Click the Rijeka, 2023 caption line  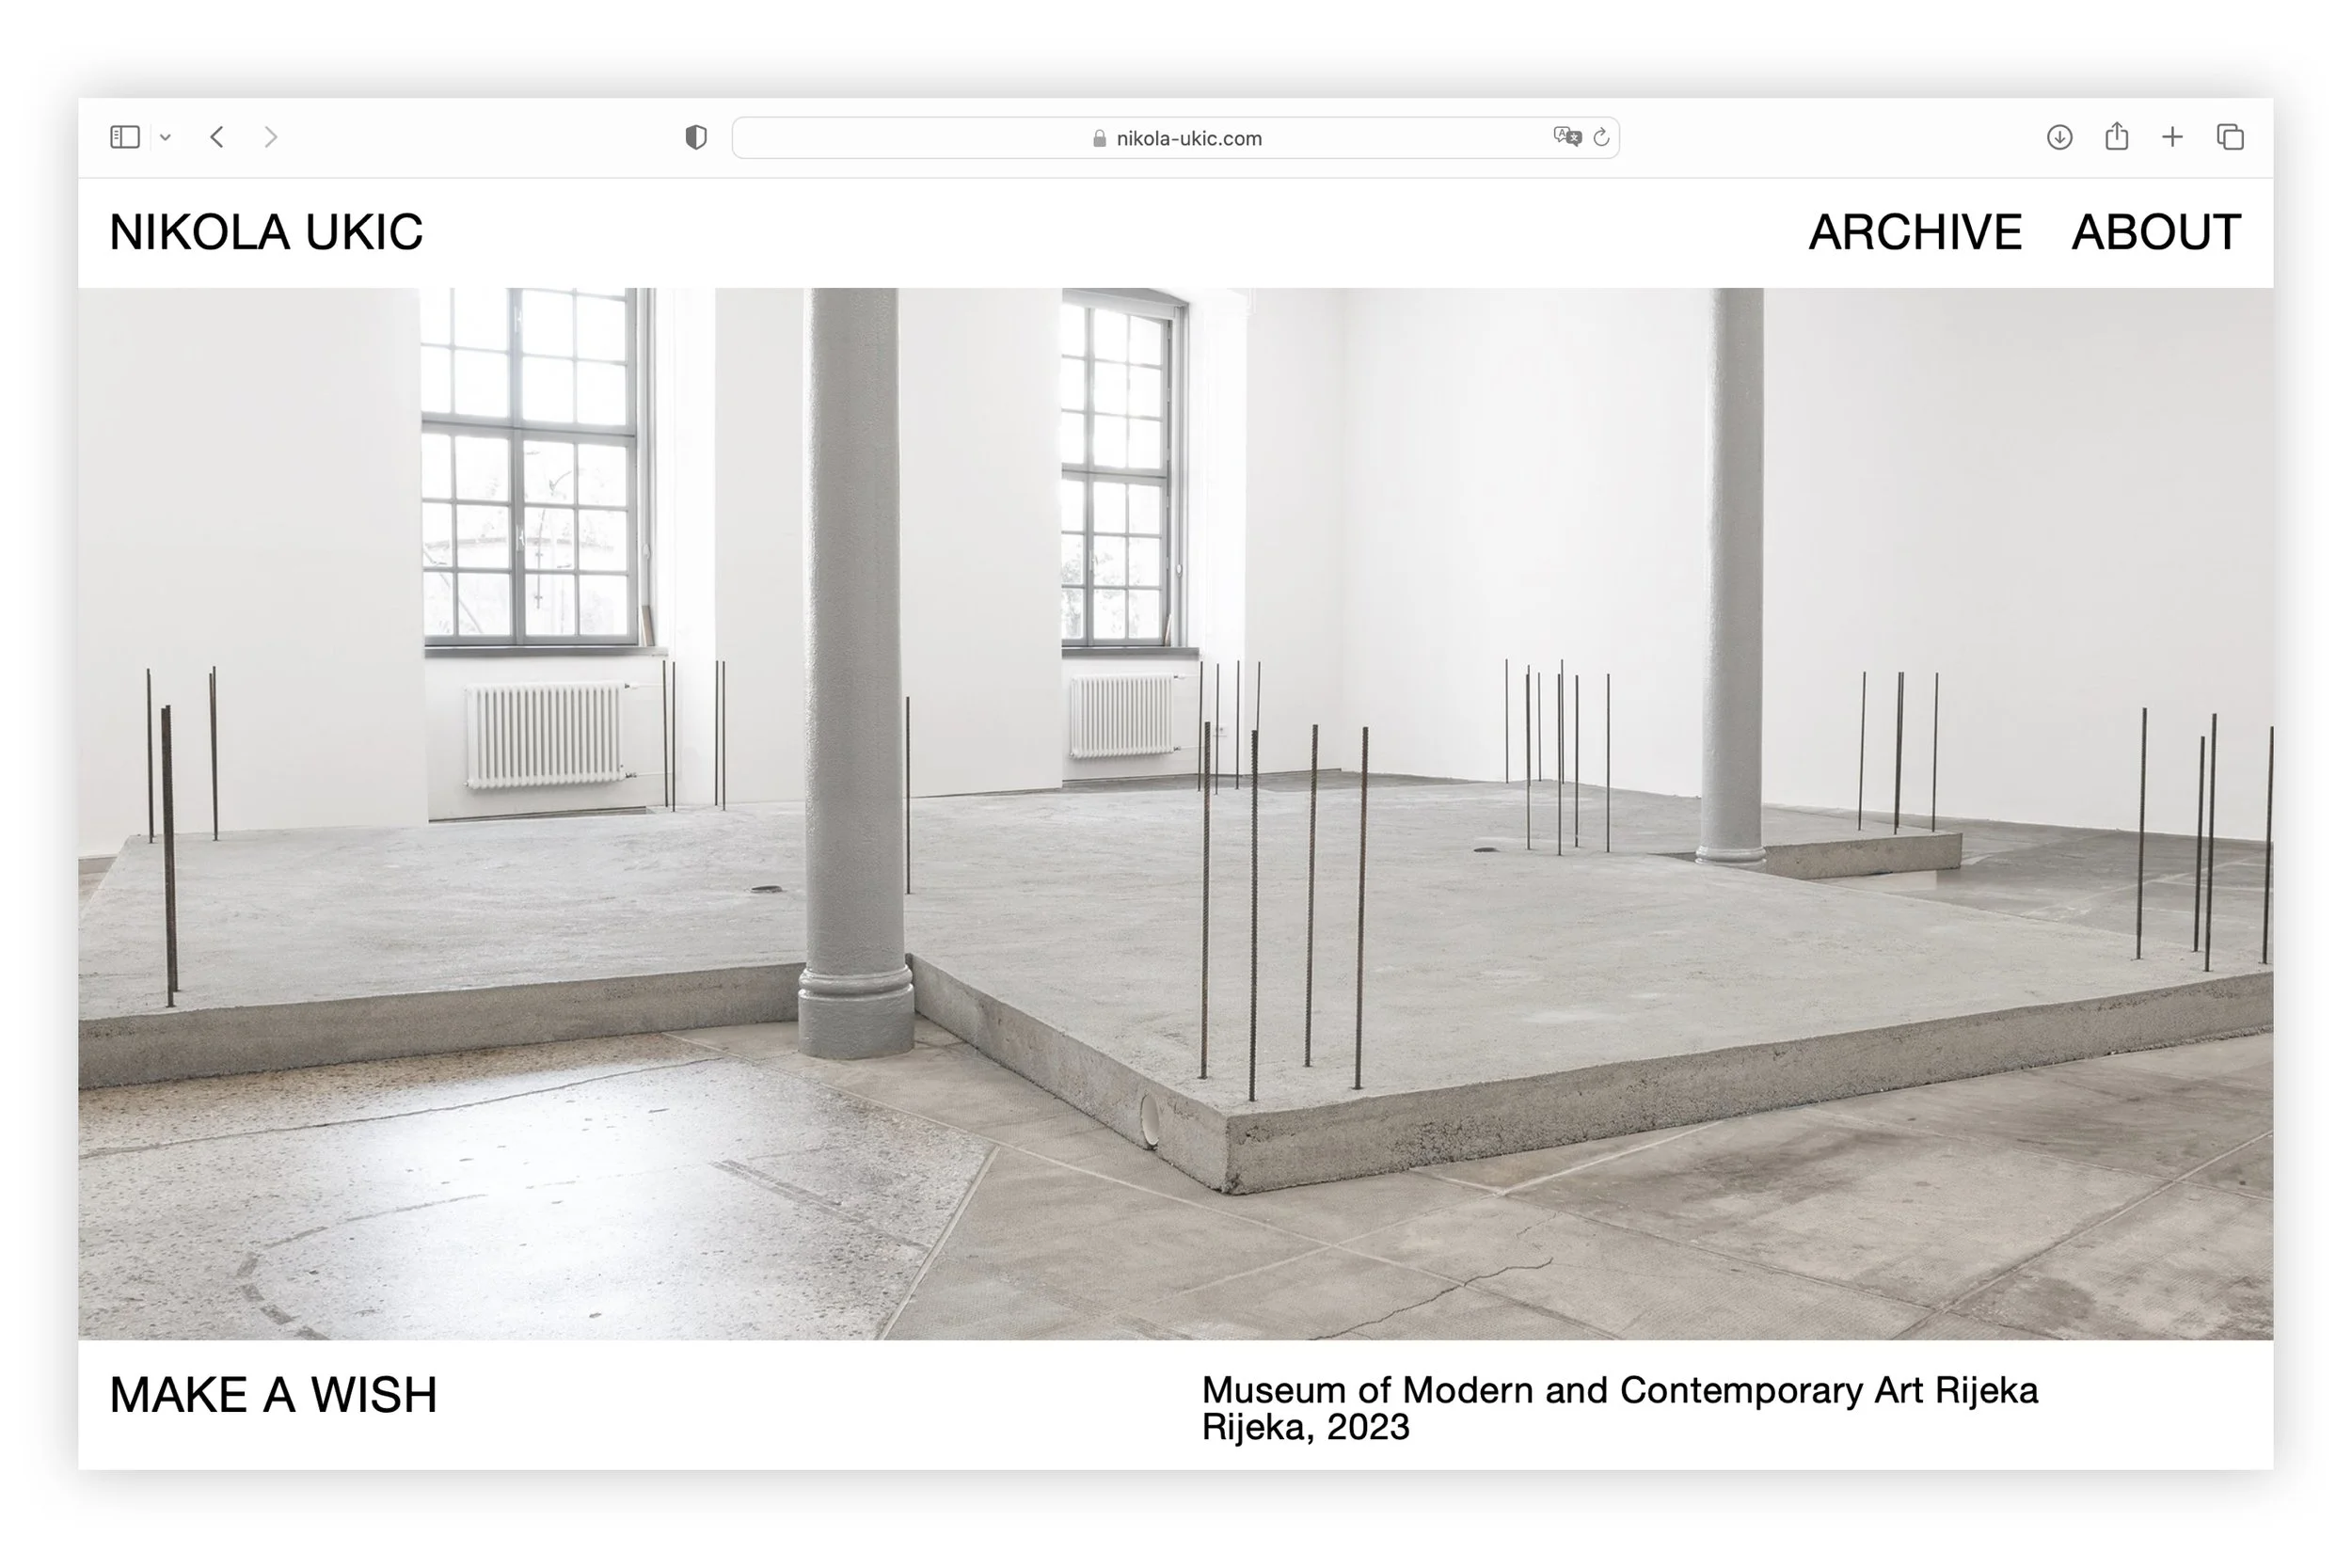(x=1305, y=1427)
